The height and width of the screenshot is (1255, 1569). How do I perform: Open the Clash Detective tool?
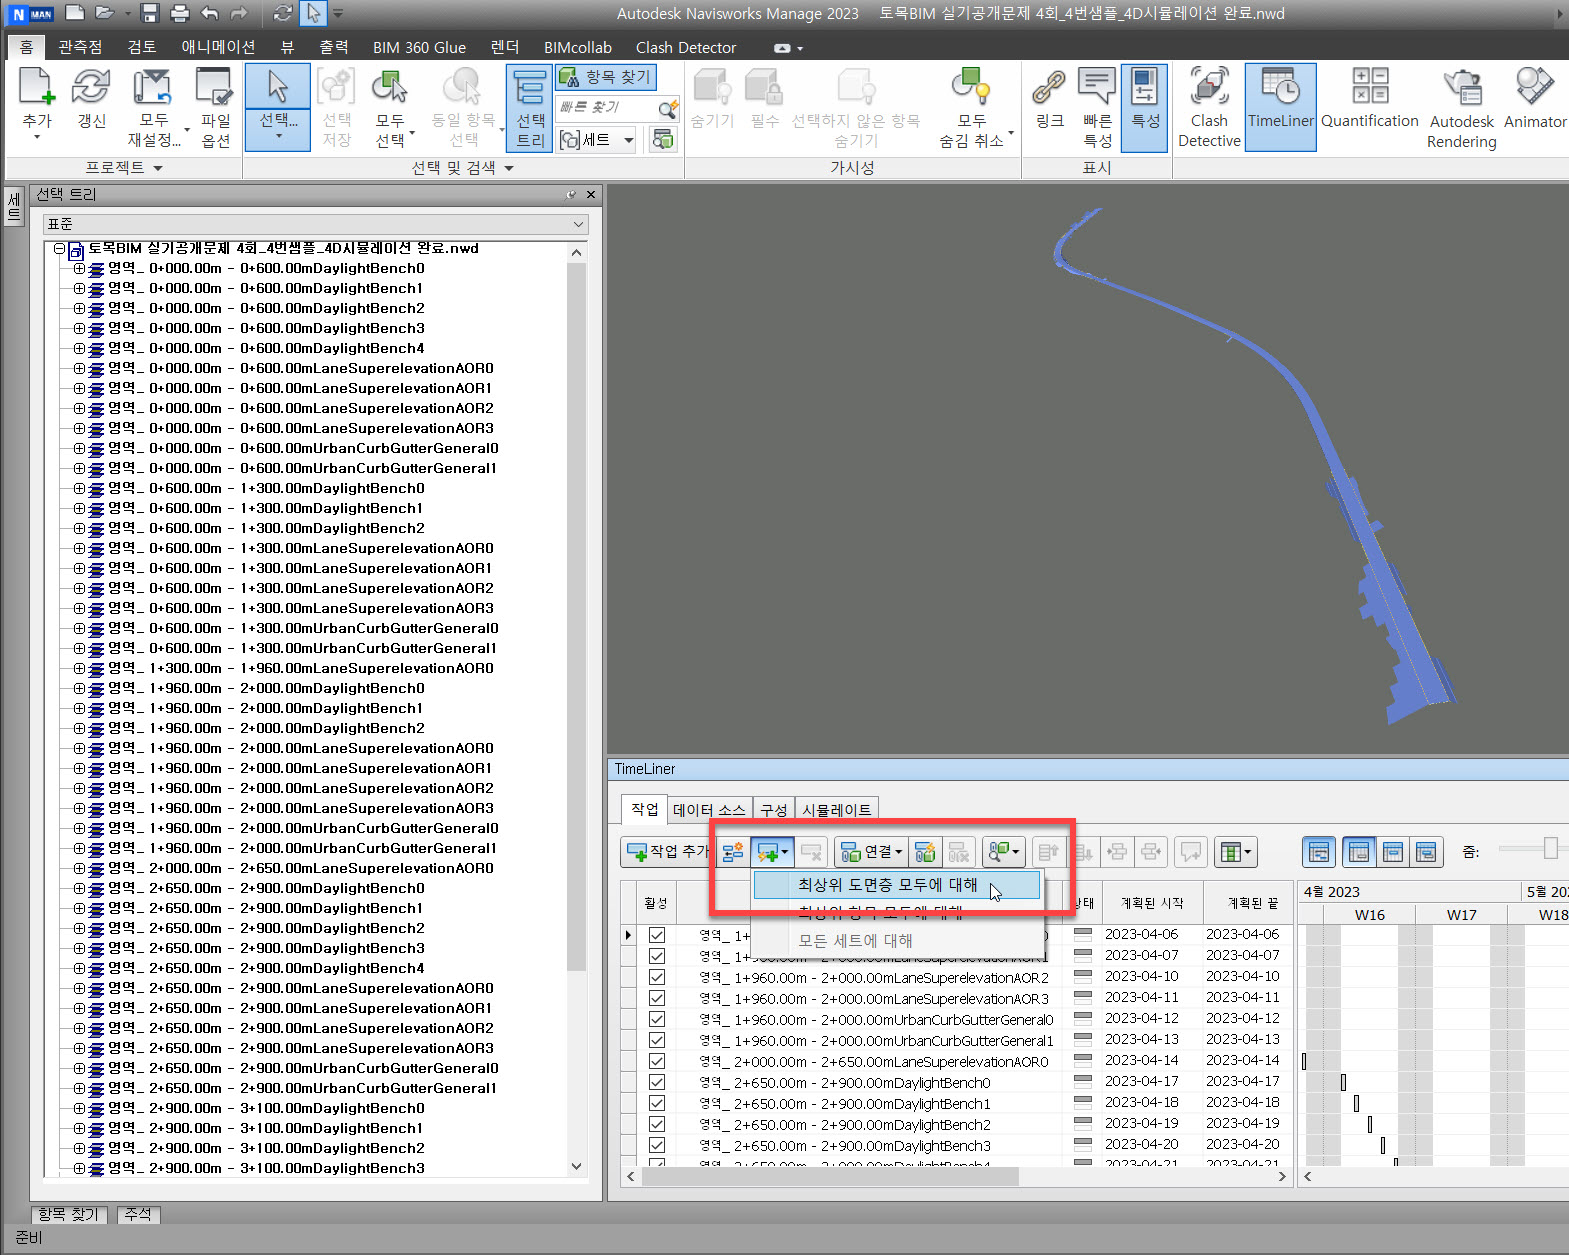point(1208,107)
